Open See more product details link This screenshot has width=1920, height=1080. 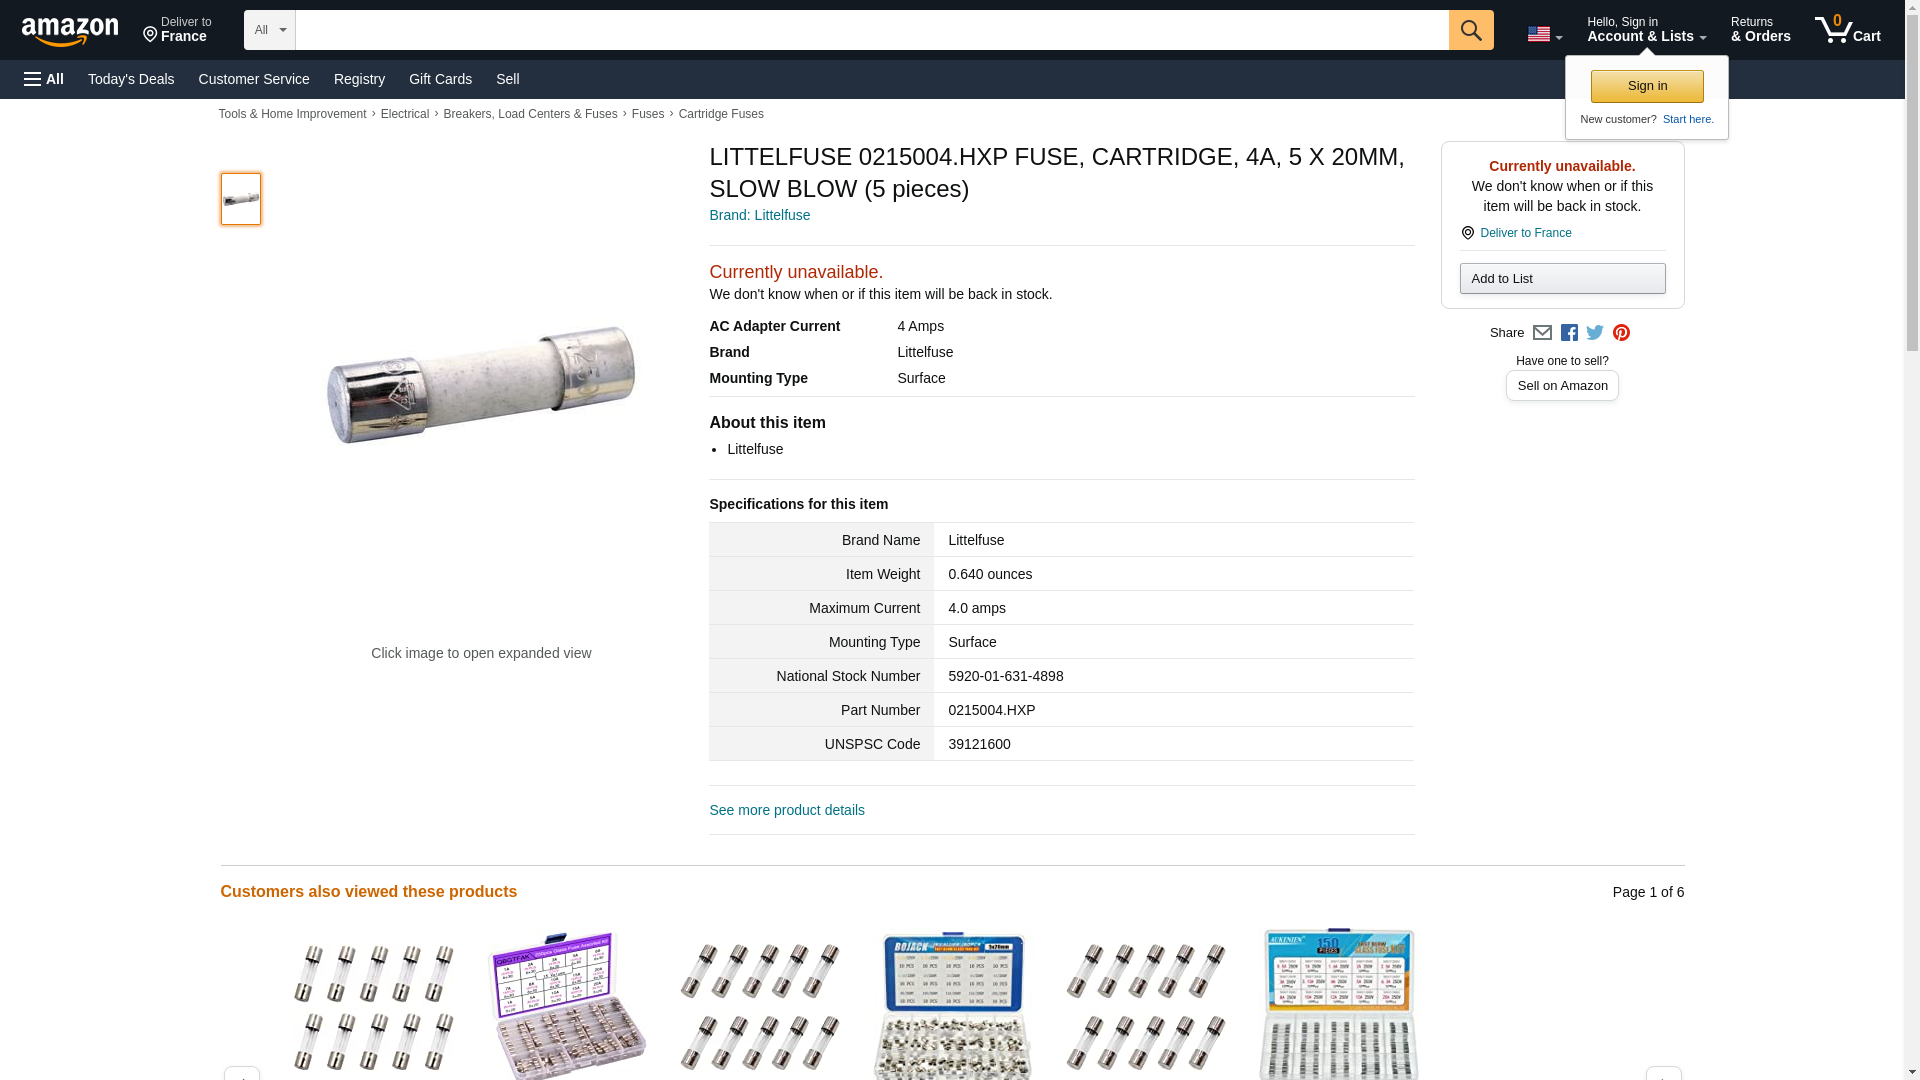click(x=787, y=810)
